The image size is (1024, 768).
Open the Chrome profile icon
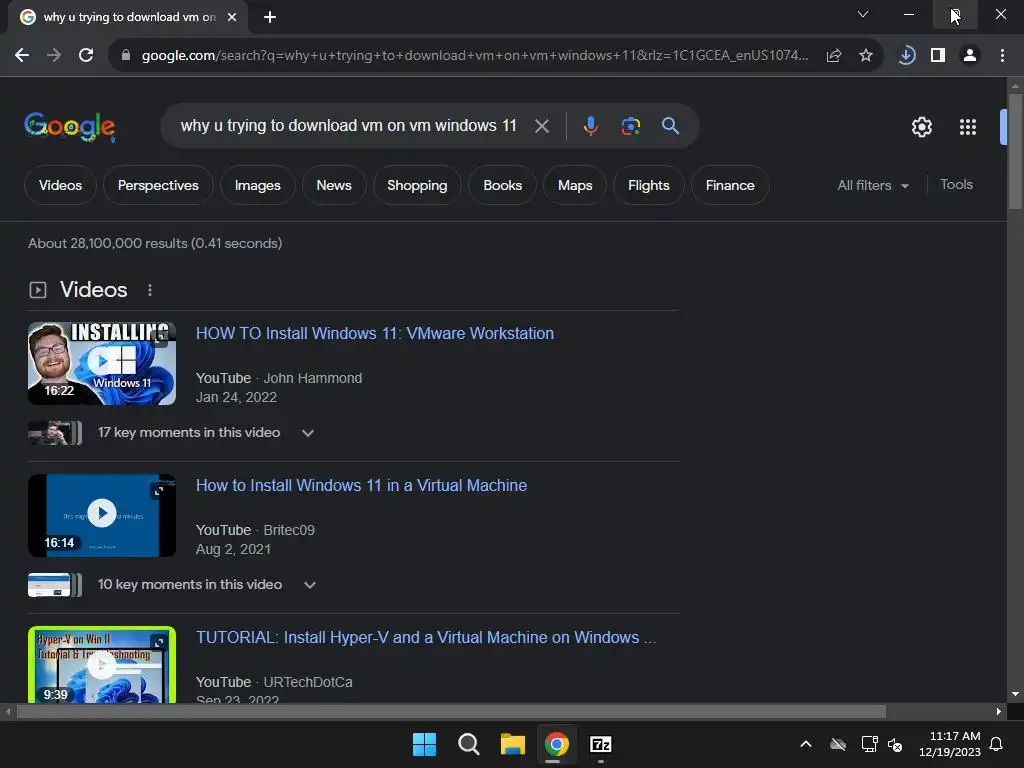970,56
